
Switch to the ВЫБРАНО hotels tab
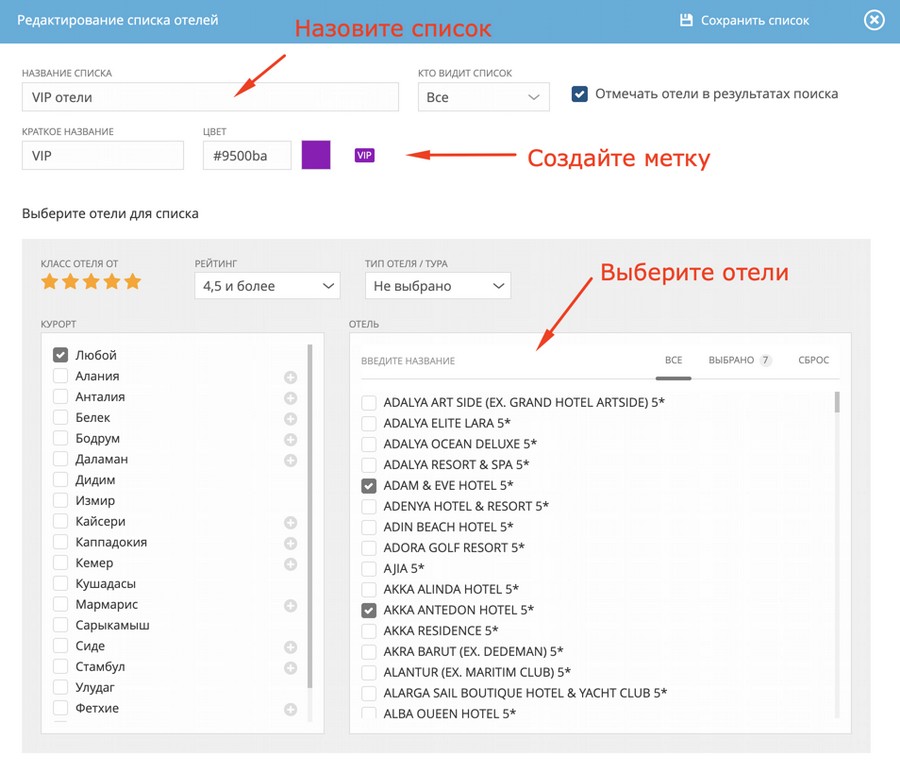(x=740, y=360)
